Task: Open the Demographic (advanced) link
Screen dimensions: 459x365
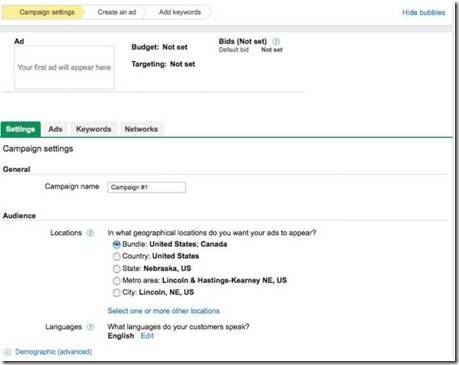Action: point(53,352)
